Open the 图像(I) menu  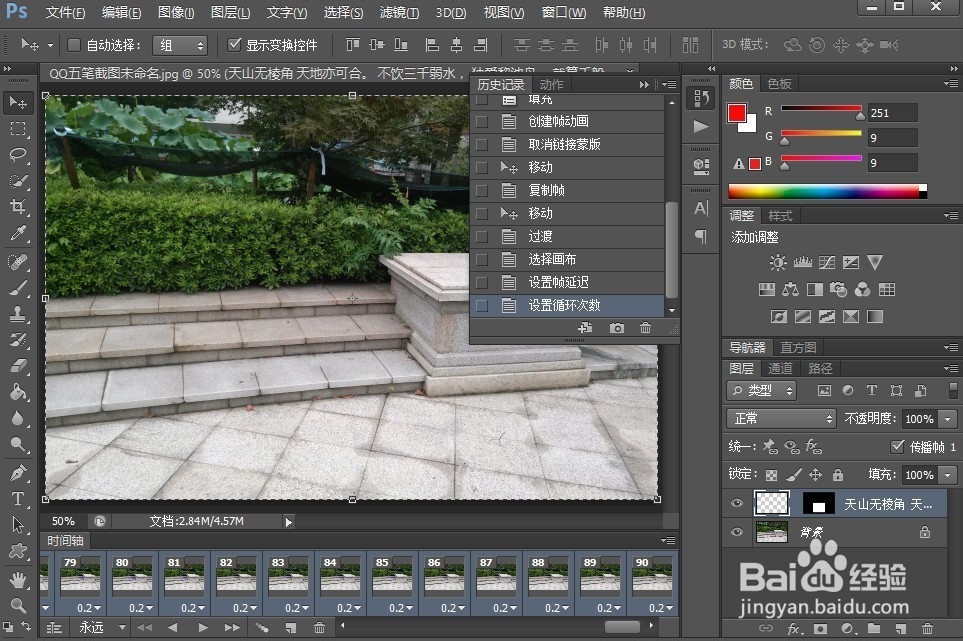coord(176,12)
